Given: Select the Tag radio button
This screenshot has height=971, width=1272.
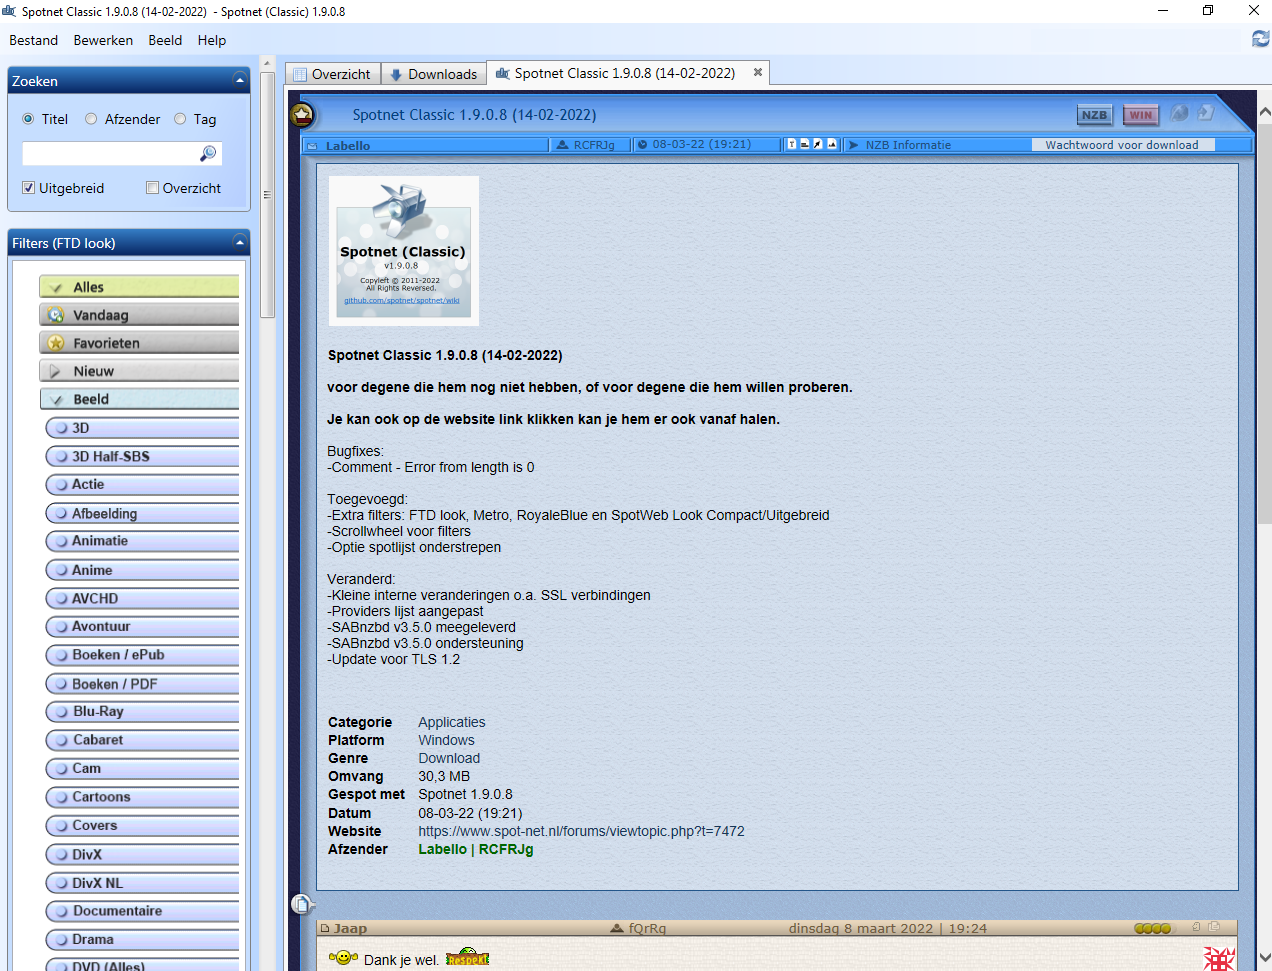Looking at the screenshot, I should [180, 119].
